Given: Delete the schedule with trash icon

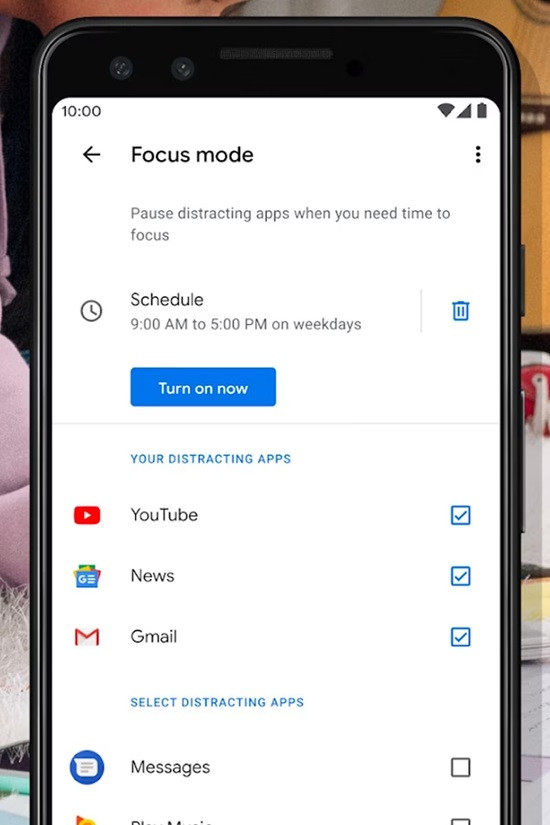Looking at the screenshot, I should coord(461,310).
